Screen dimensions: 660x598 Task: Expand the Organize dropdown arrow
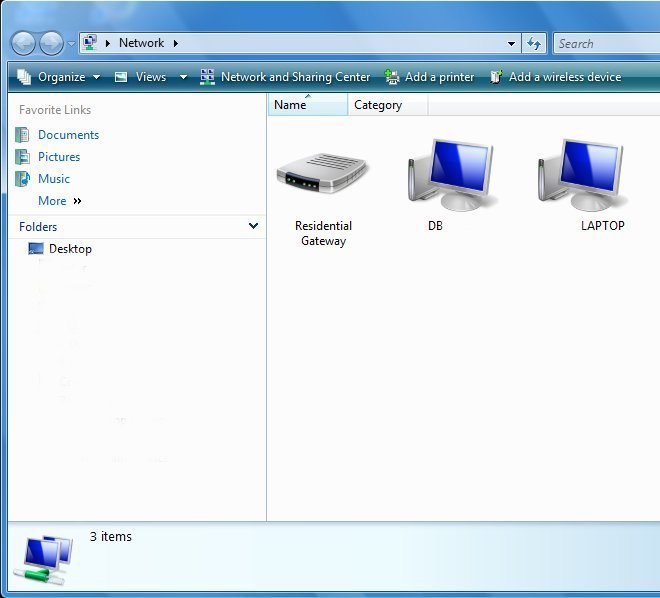(x=96, y=77)
